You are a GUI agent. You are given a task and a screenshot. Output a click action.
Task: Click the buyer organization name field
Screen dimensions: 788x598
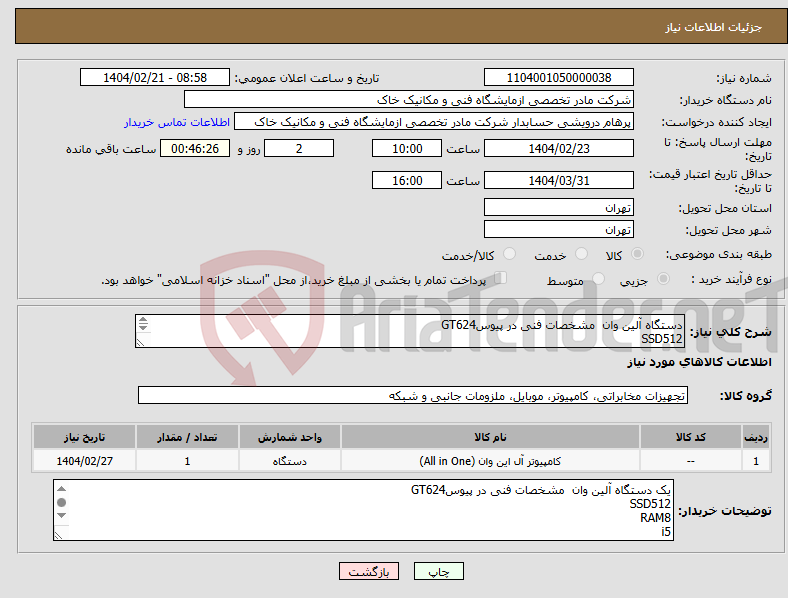tap(409, 99)
